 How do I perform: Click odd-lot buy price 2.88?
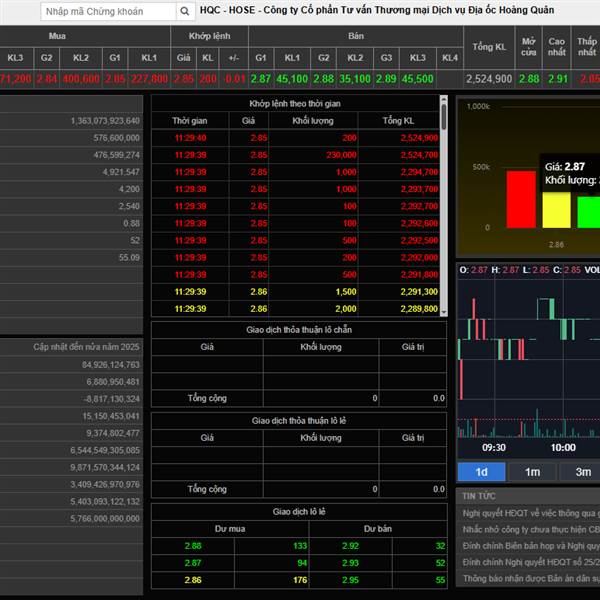click(193, 546)
